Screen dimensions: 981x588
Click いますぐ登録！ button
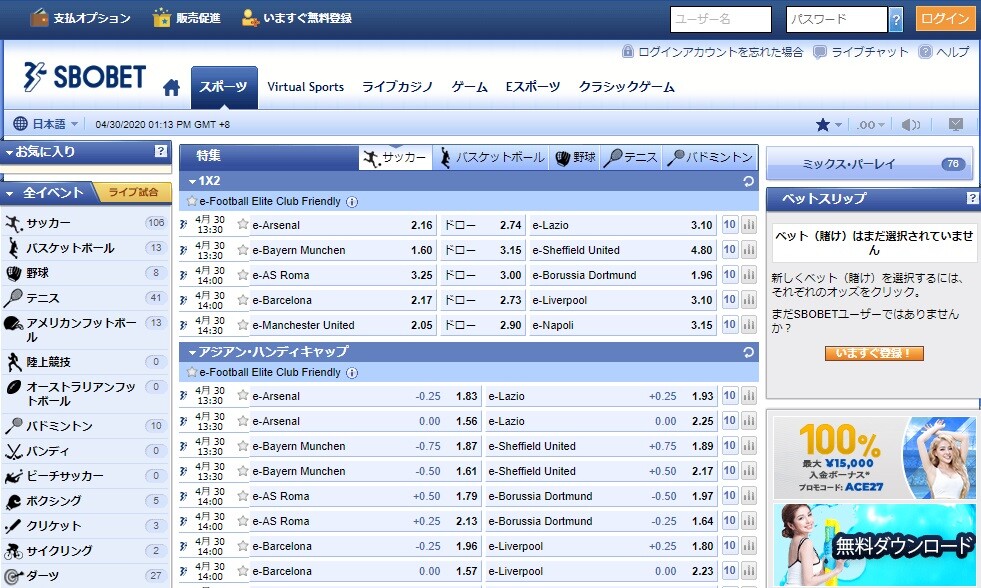[874, 353]
